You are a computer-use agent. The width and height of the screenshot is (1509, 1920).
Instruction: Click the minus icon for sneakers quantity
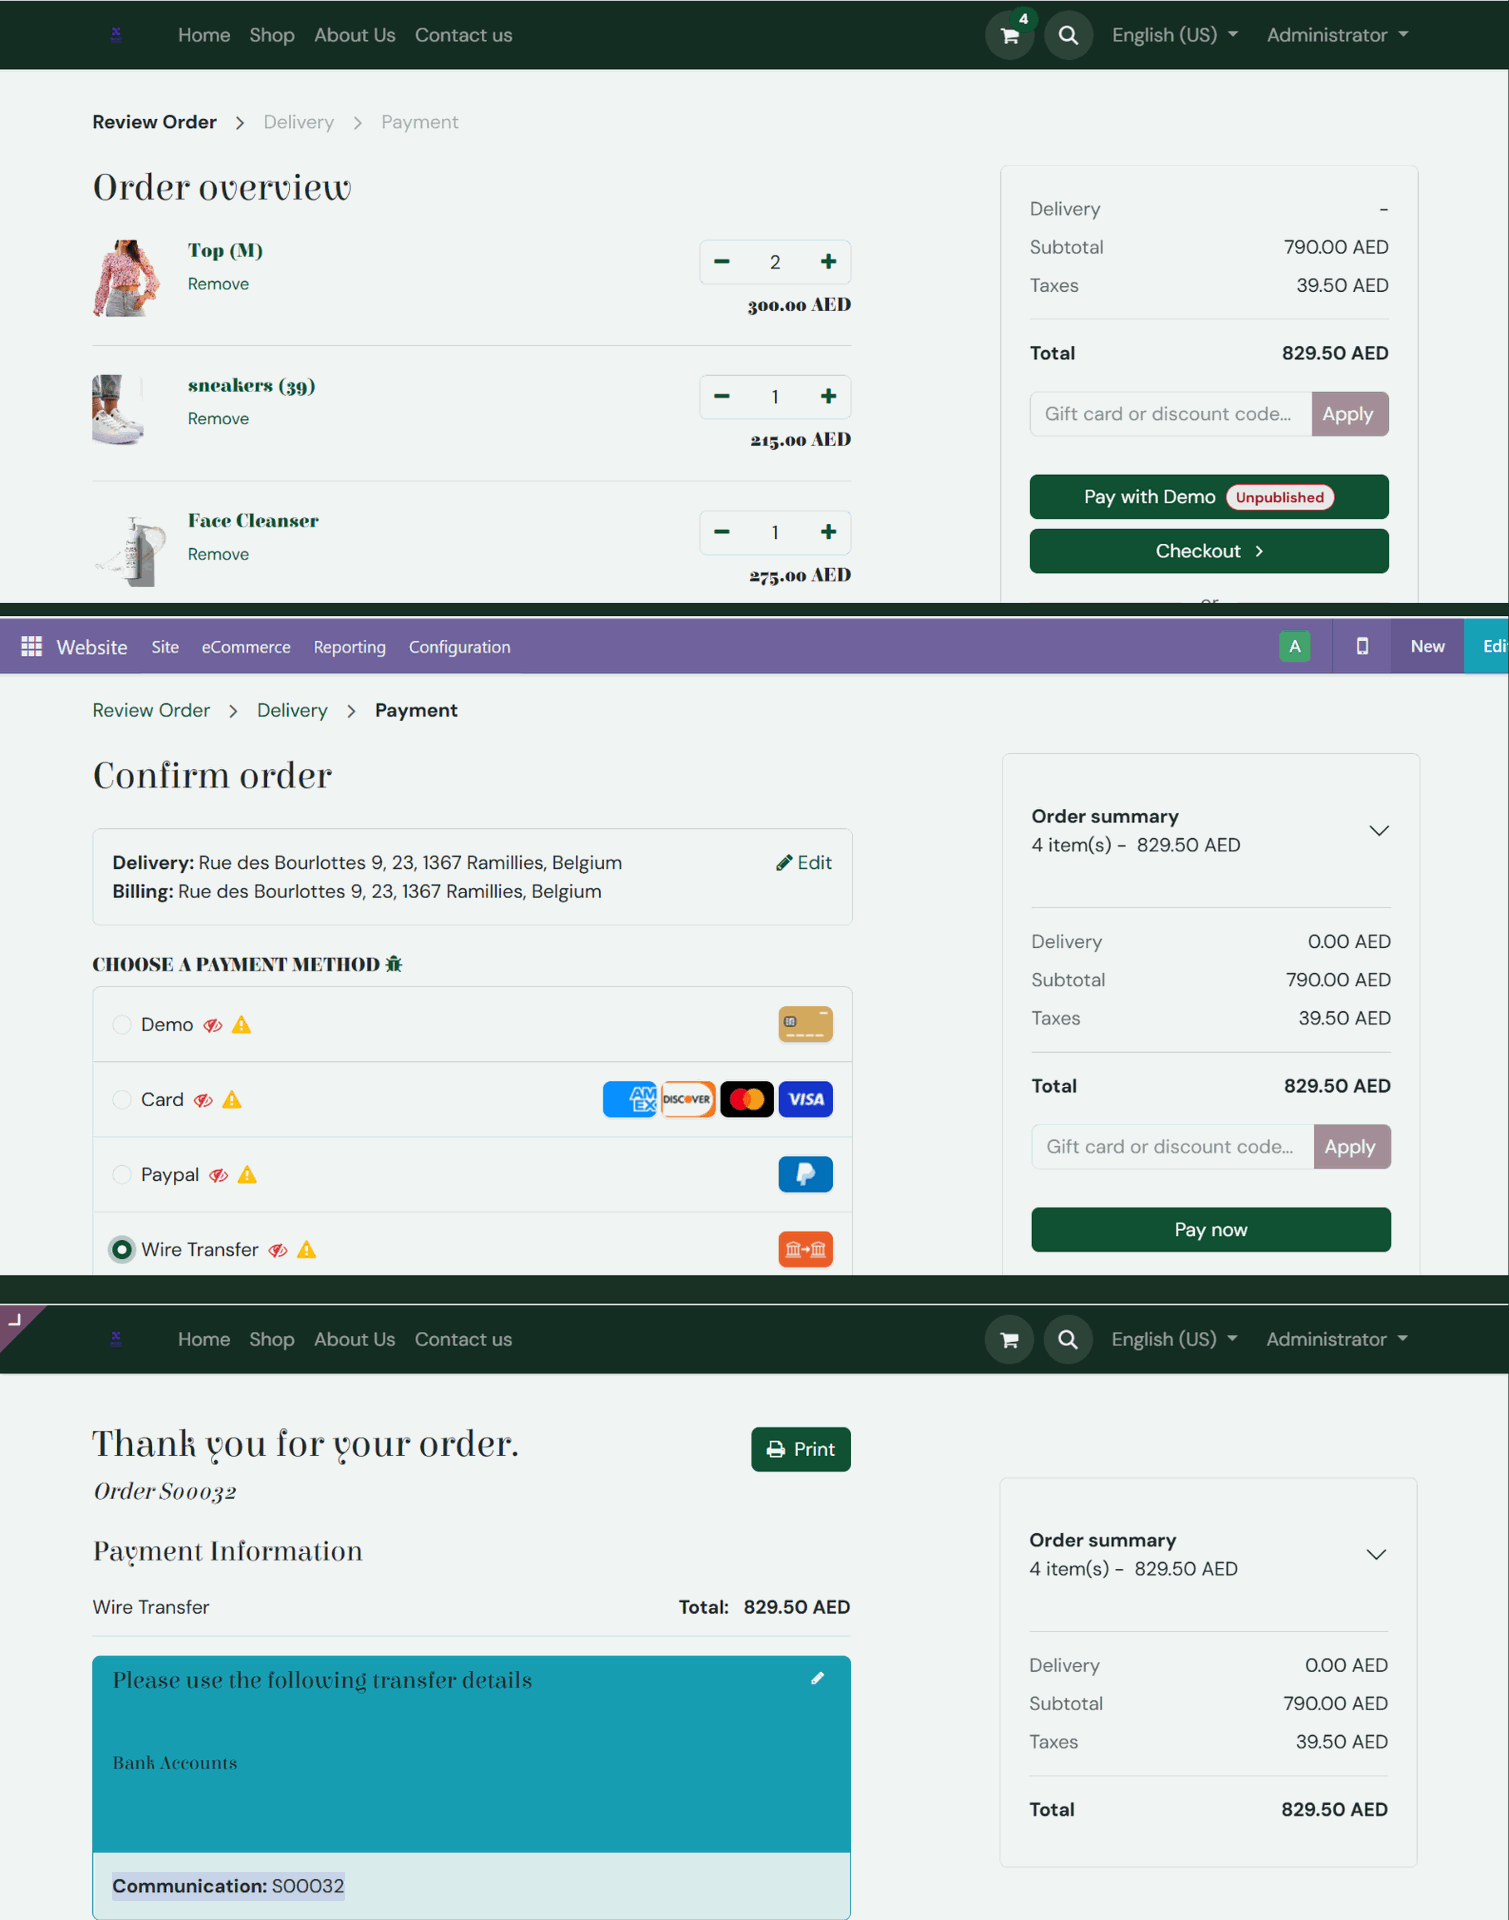pyautogui.click(x=721, y=397)
